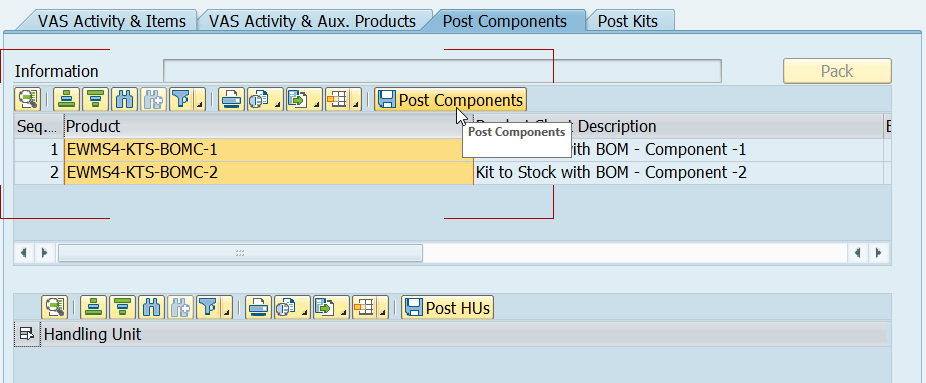Click Find icon in Handling Unit toolbar

click(151, 307)
